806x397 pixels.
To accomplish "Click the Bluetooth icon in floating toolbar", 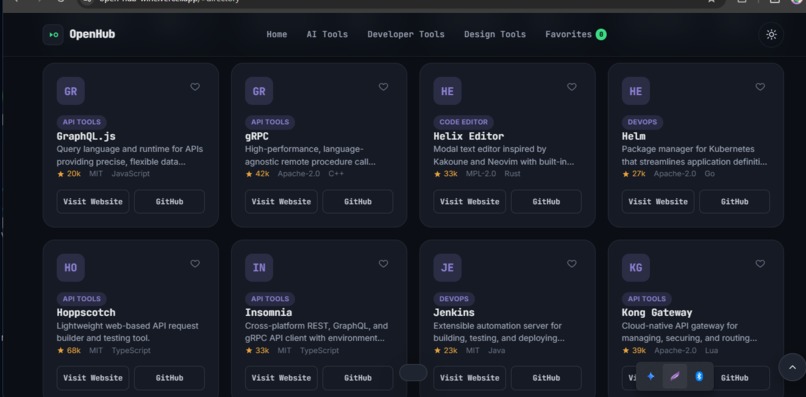I will (x=699, y=376).
